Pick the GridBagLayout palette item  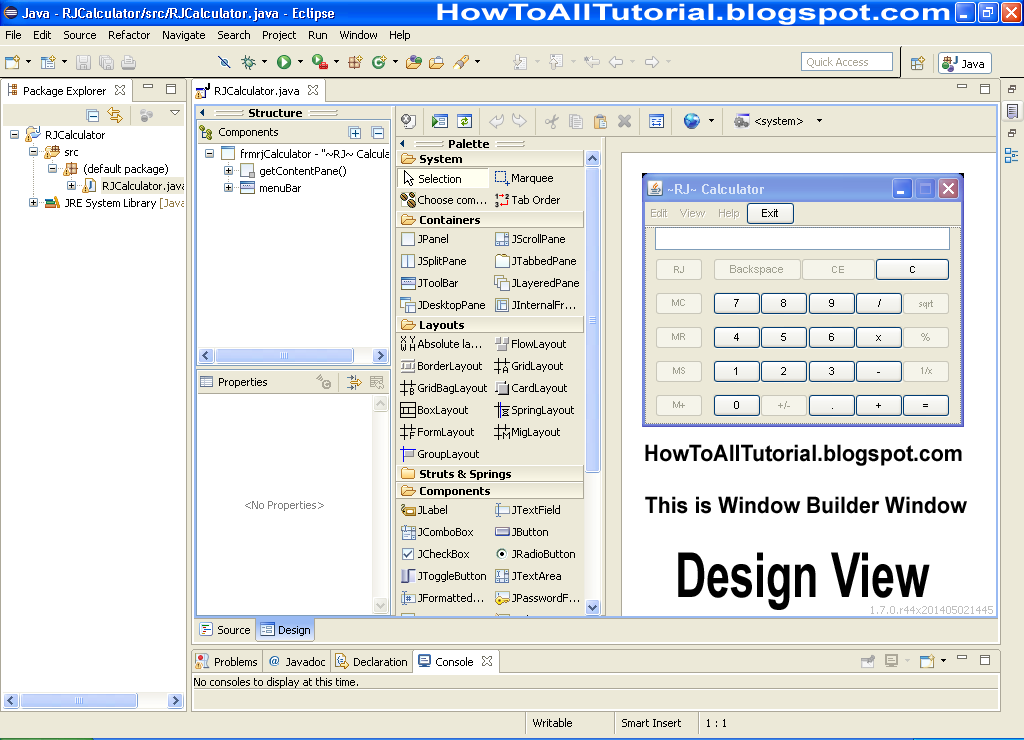443,388
